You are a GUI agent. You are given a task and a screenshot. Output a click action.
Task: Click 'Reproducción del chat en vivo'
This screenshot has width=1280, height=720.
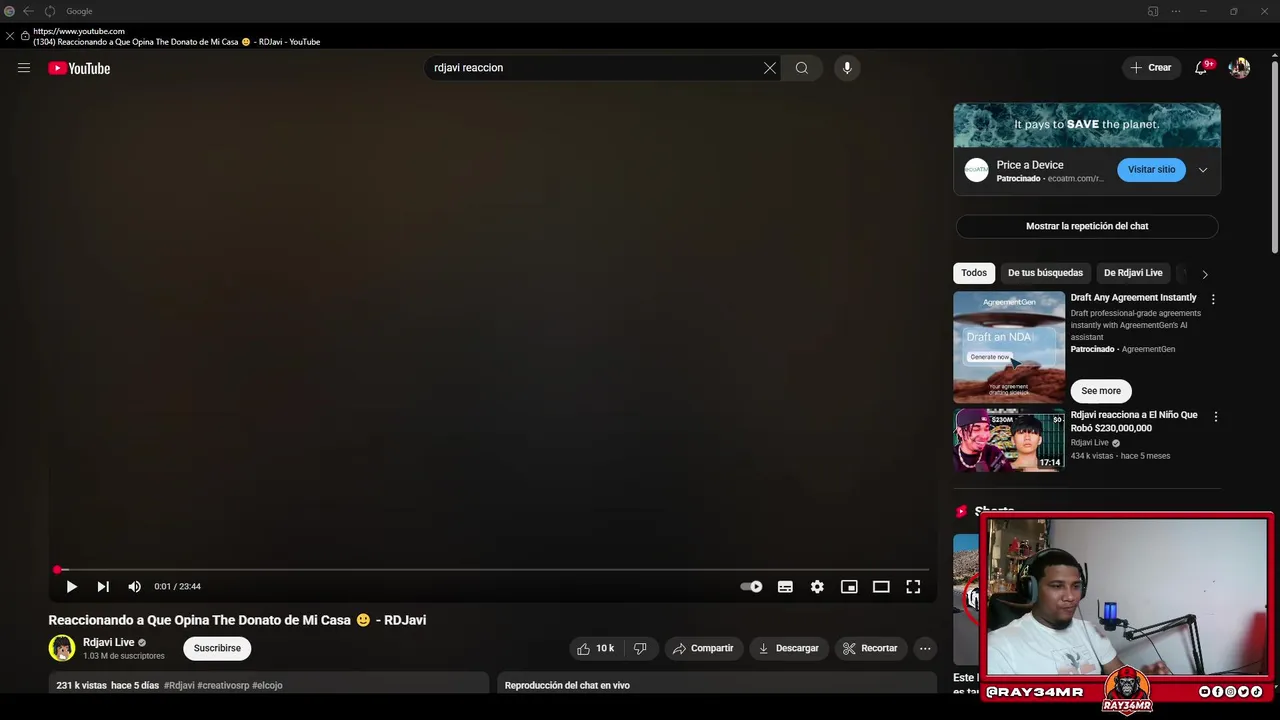pos(567,685)
